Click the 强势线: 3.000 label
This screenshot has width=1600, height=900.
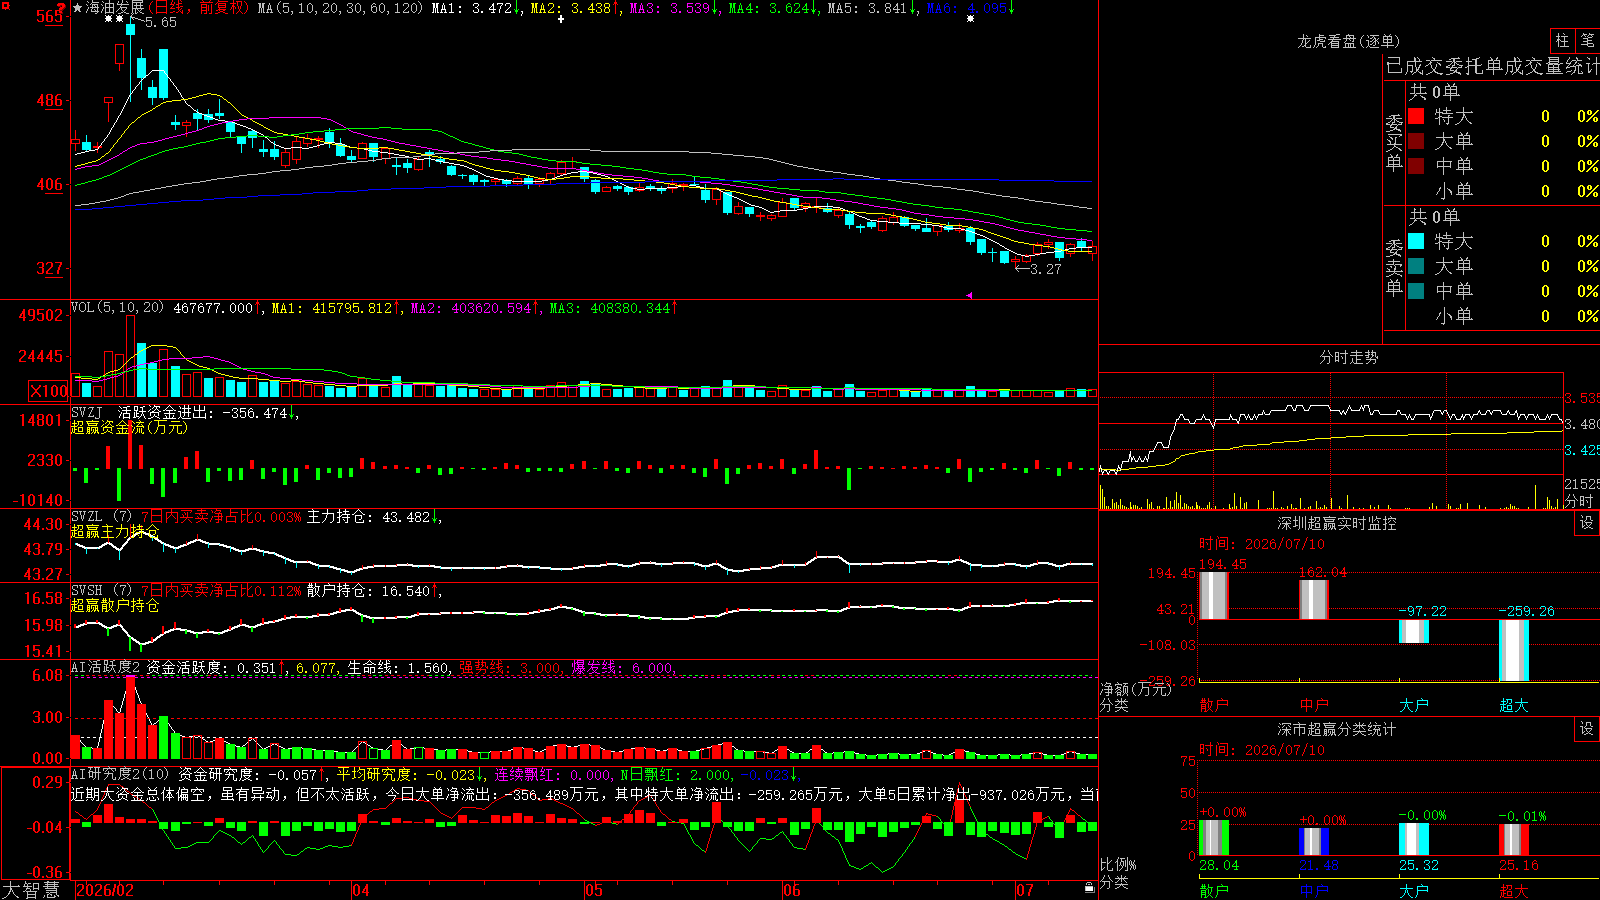pyautogui.click(x=510, y=667)
